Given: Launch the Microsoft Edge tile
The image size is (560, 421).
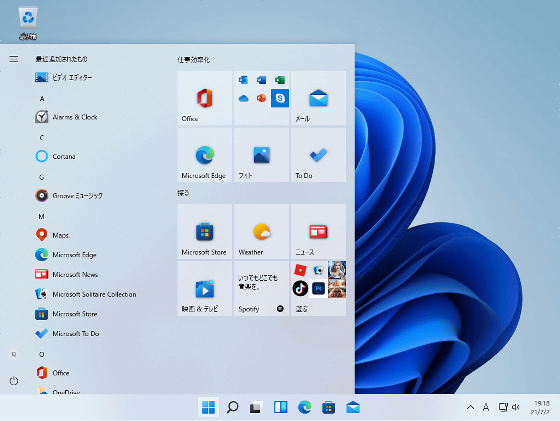Looking at the screenshot, I should pyautogui.click(x=205, y=155).
